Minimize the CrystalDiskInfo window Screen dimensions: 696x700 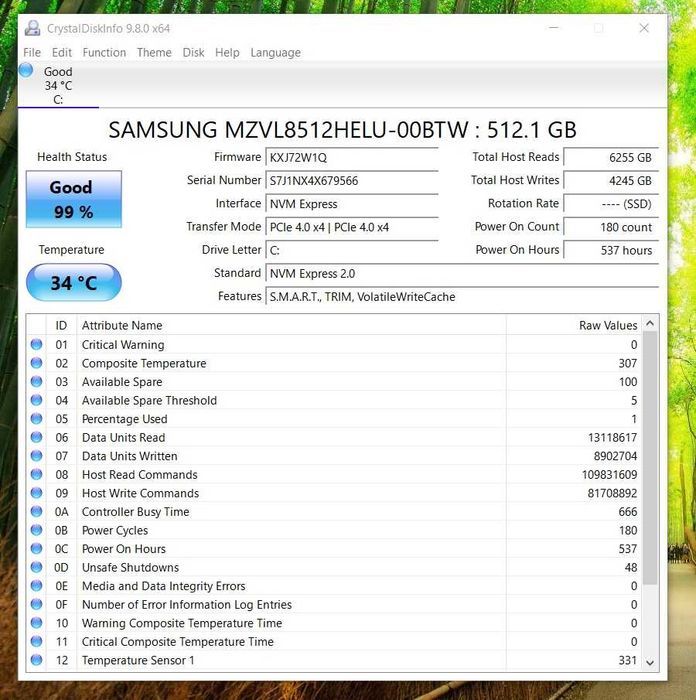coord(554,28)
